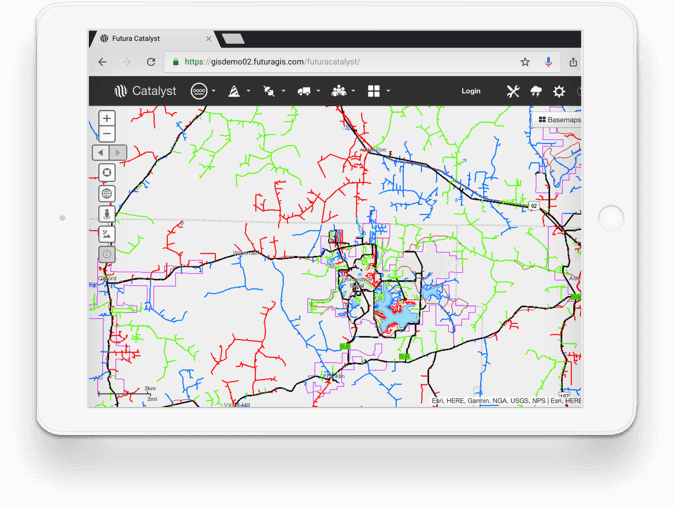Open the Basemaps selector

click(558, 119)
